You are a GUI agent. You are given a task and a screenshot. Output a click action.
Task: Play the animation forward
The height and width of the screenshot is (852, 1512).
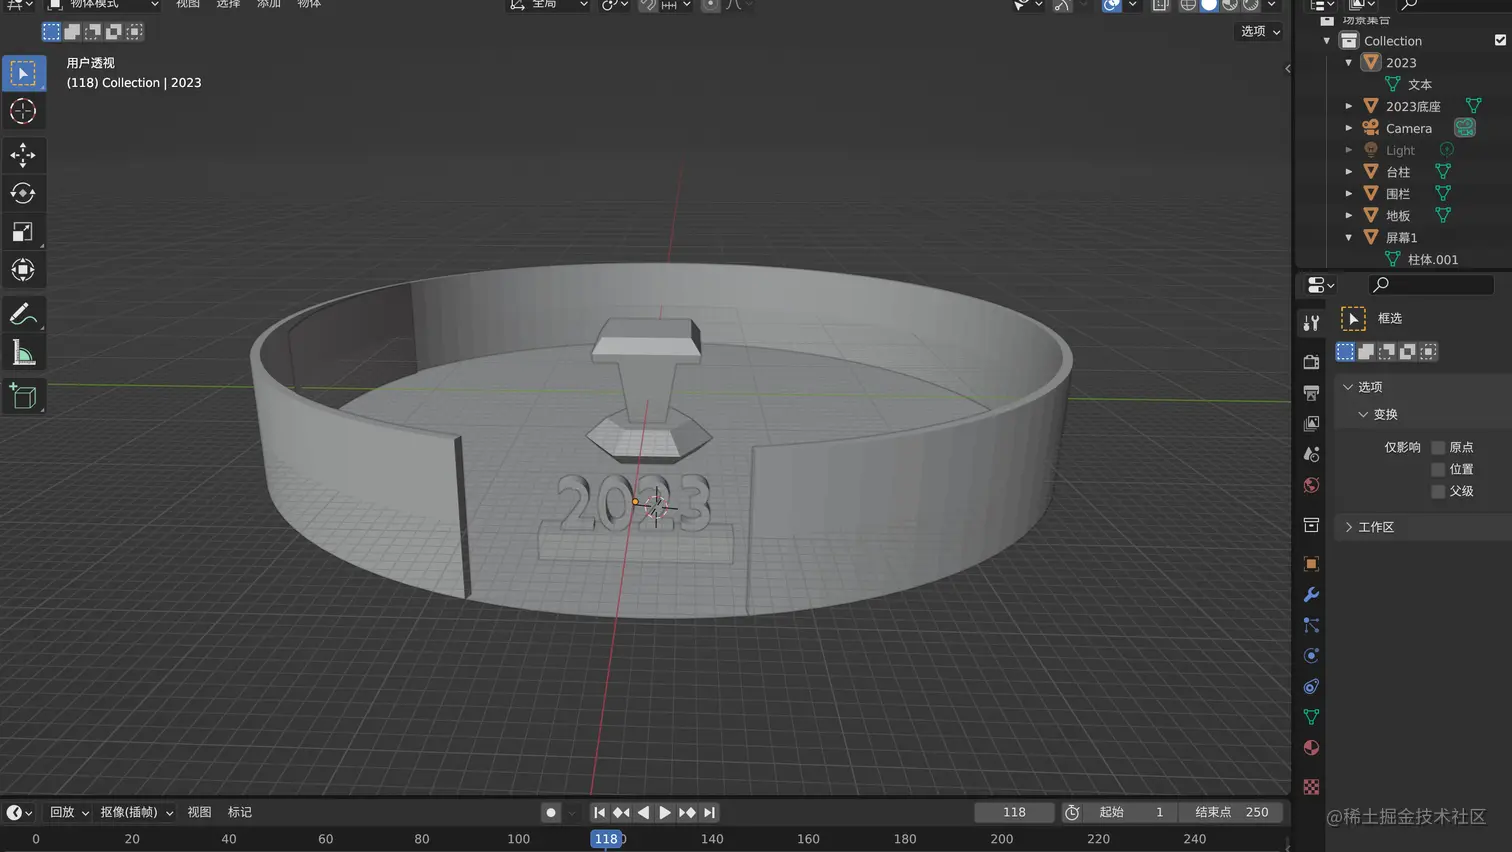pyautogui.click(x=665, y=813)
